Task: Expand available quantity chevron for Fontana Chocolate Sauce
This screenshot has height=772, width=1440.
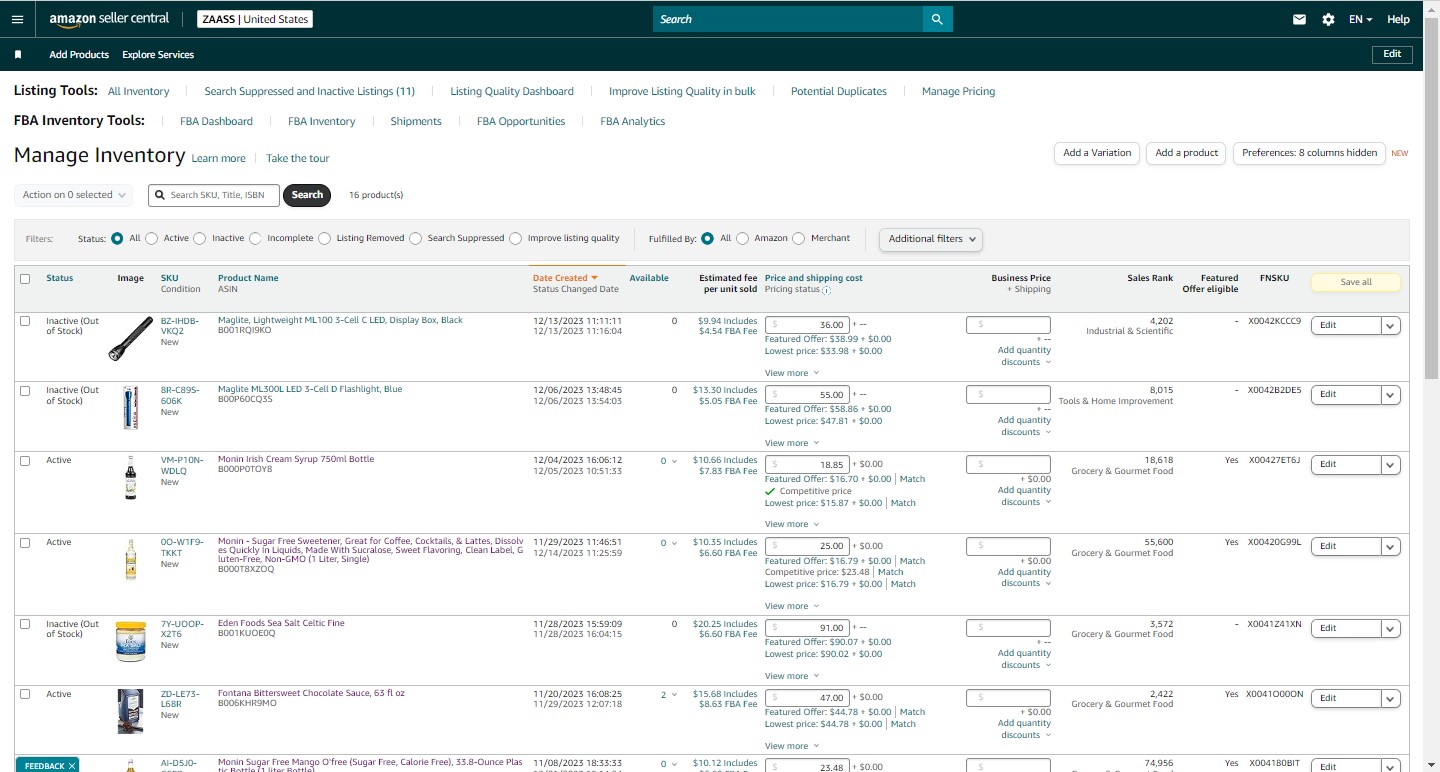Action: point(675,695)
